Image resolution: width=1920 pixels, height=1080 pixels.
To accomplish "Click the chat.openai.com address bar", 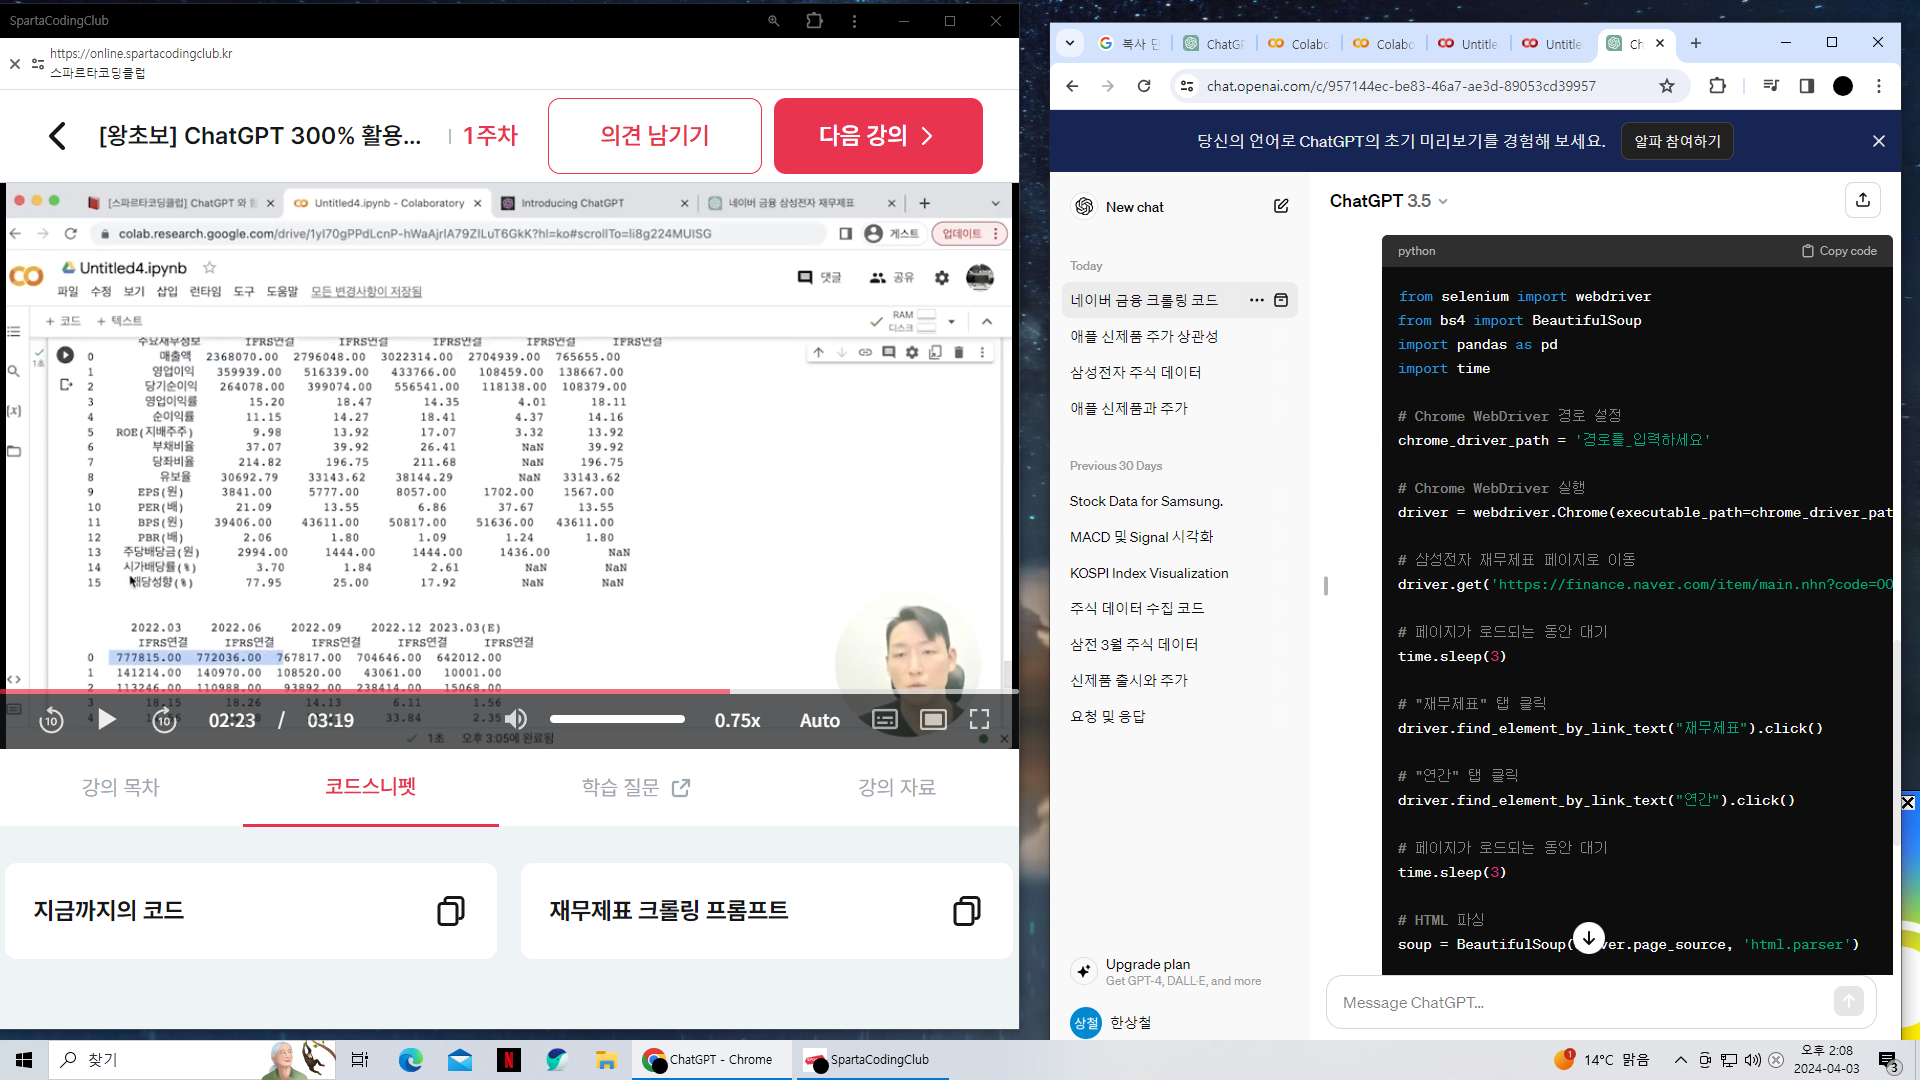I will click(1400, 86).
